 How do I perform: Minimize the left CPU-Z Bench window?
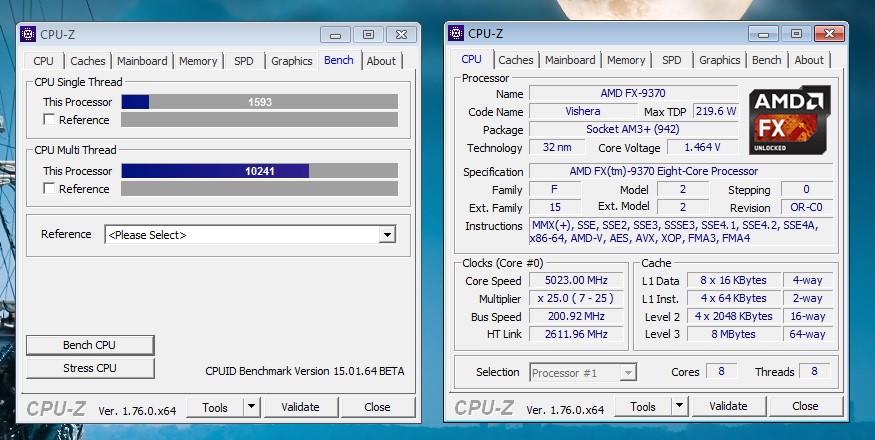tap(335, 35)
